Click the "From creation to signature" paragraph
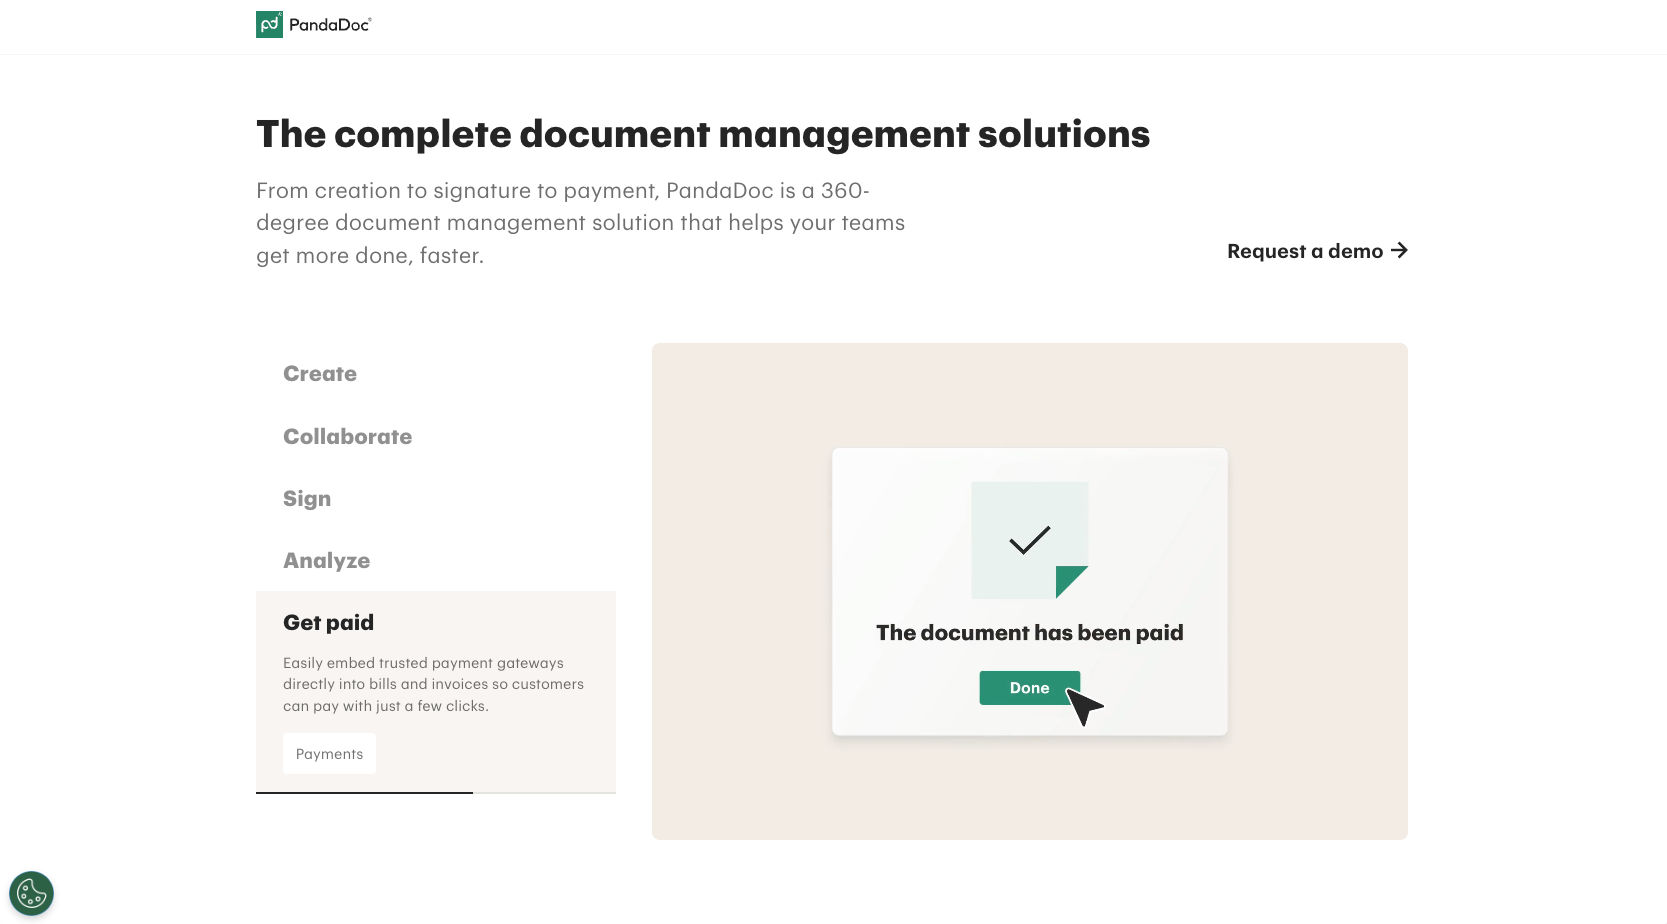 pos(580,223)
